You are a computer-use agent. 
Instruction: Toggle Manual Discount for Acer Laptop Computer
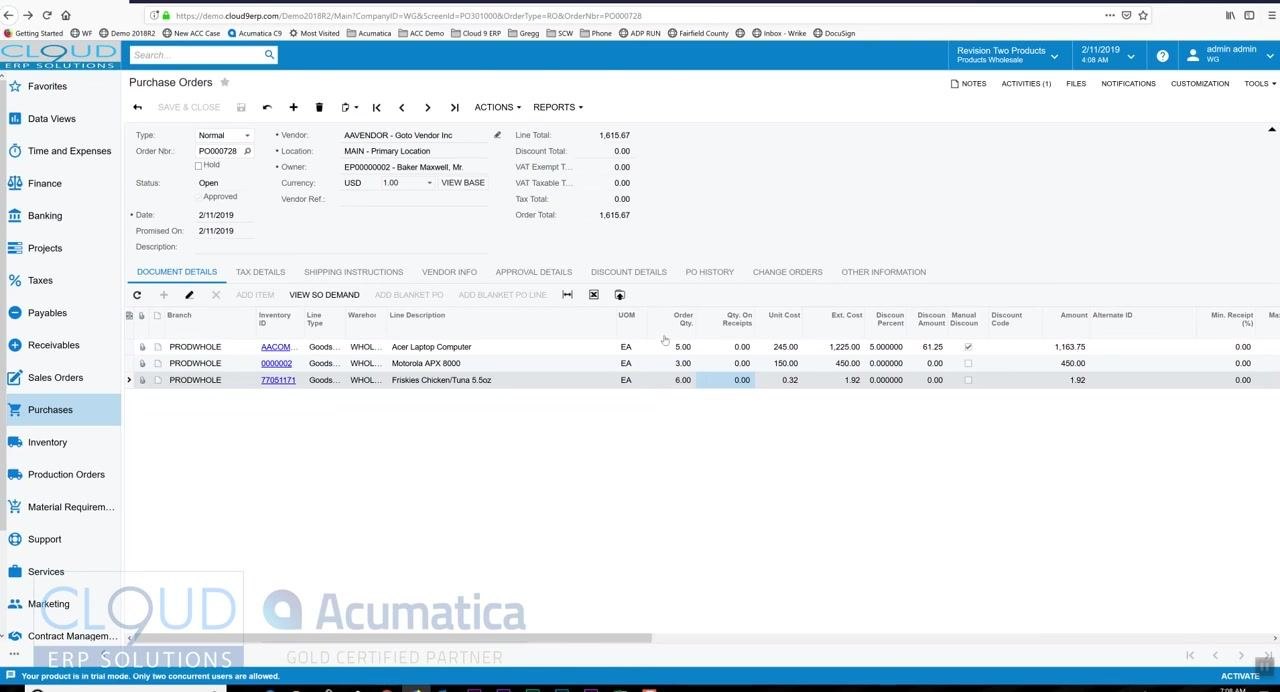coord(968,347)
